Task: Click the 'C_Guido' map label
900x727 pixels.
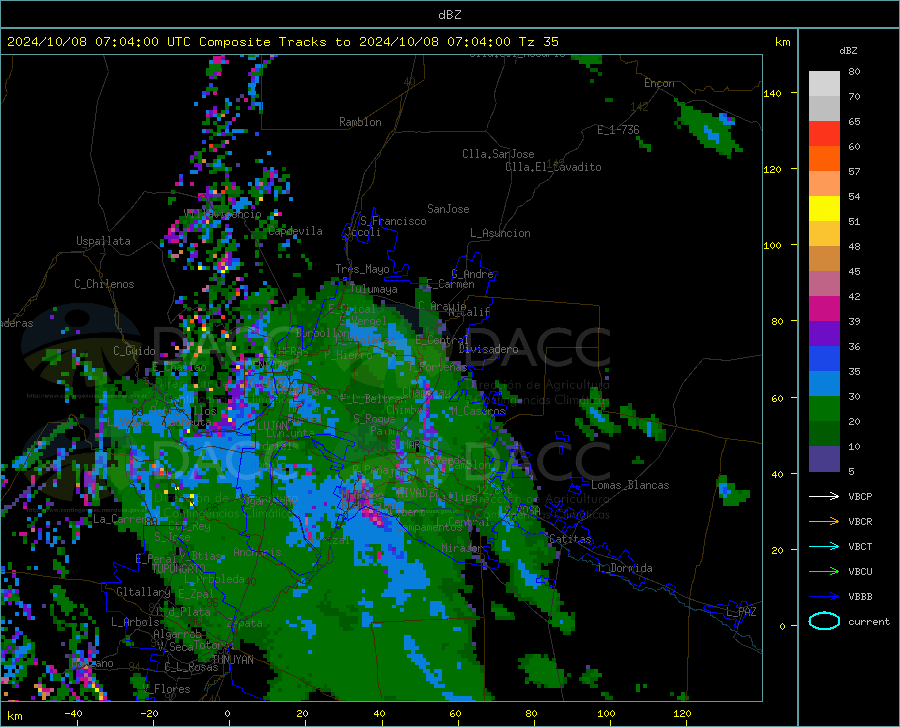Action: (134, 351)
